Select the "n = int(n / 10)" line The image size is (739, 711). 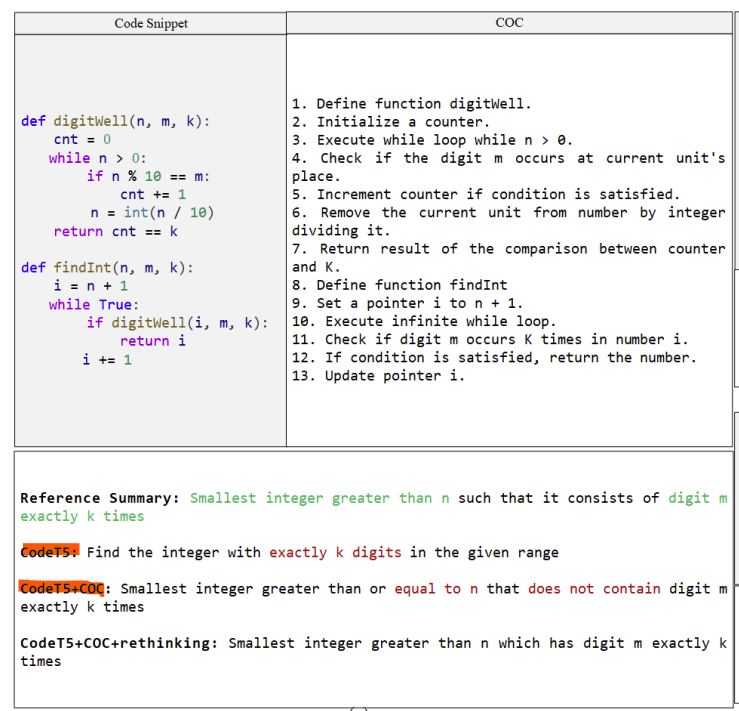point(151,212)
